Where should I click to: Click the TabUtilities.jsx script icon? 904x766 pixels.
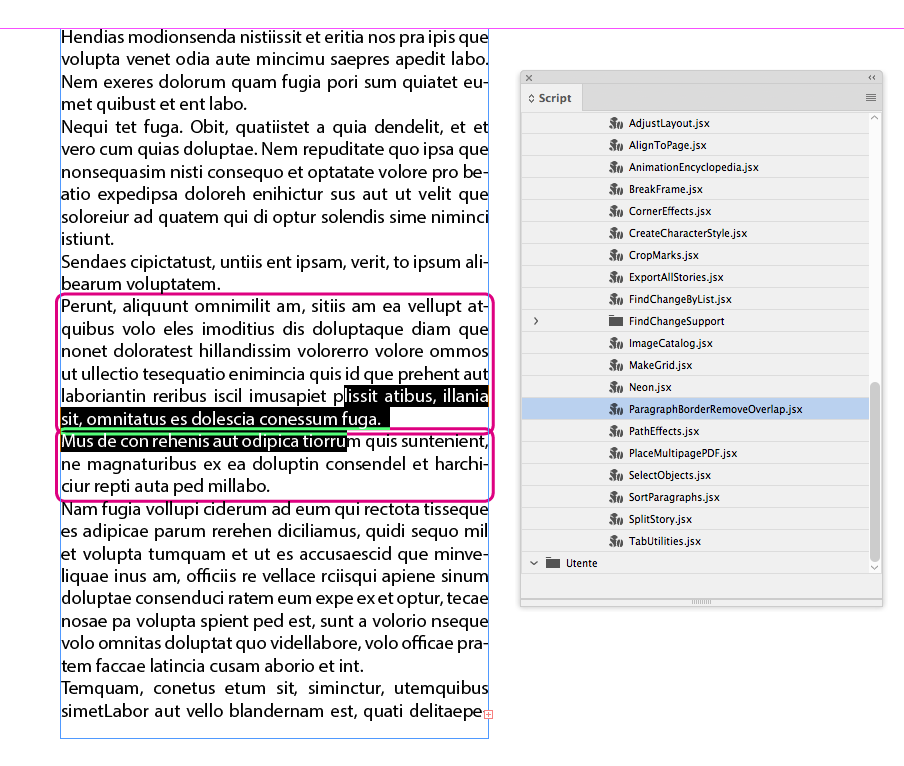[616, 541]
